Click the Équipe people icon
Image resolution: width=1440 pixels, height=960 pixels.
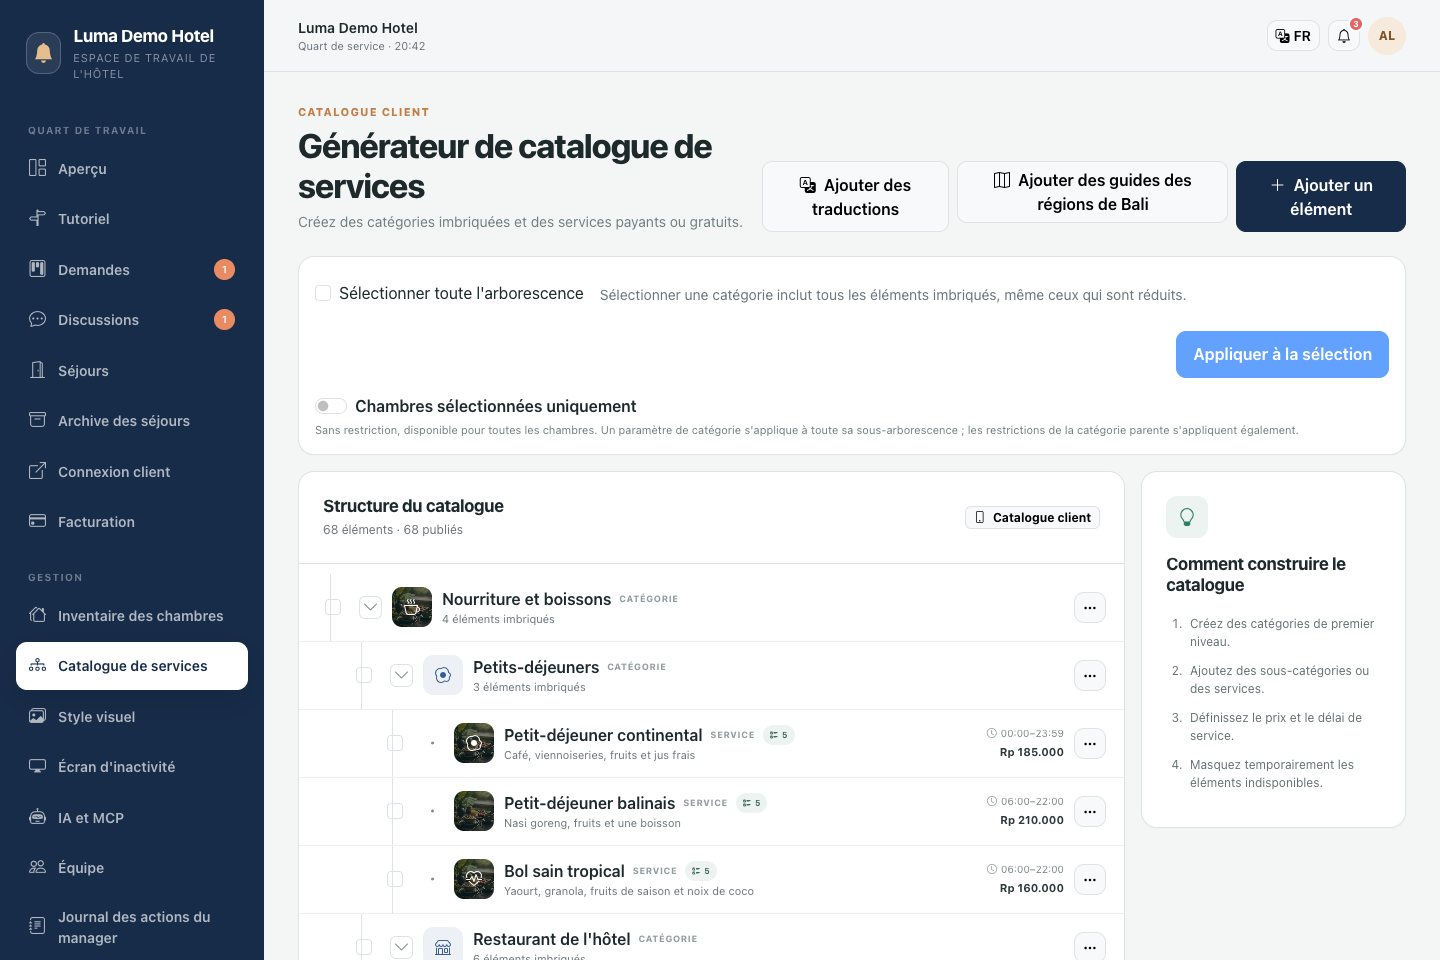(x=37, y=867)
